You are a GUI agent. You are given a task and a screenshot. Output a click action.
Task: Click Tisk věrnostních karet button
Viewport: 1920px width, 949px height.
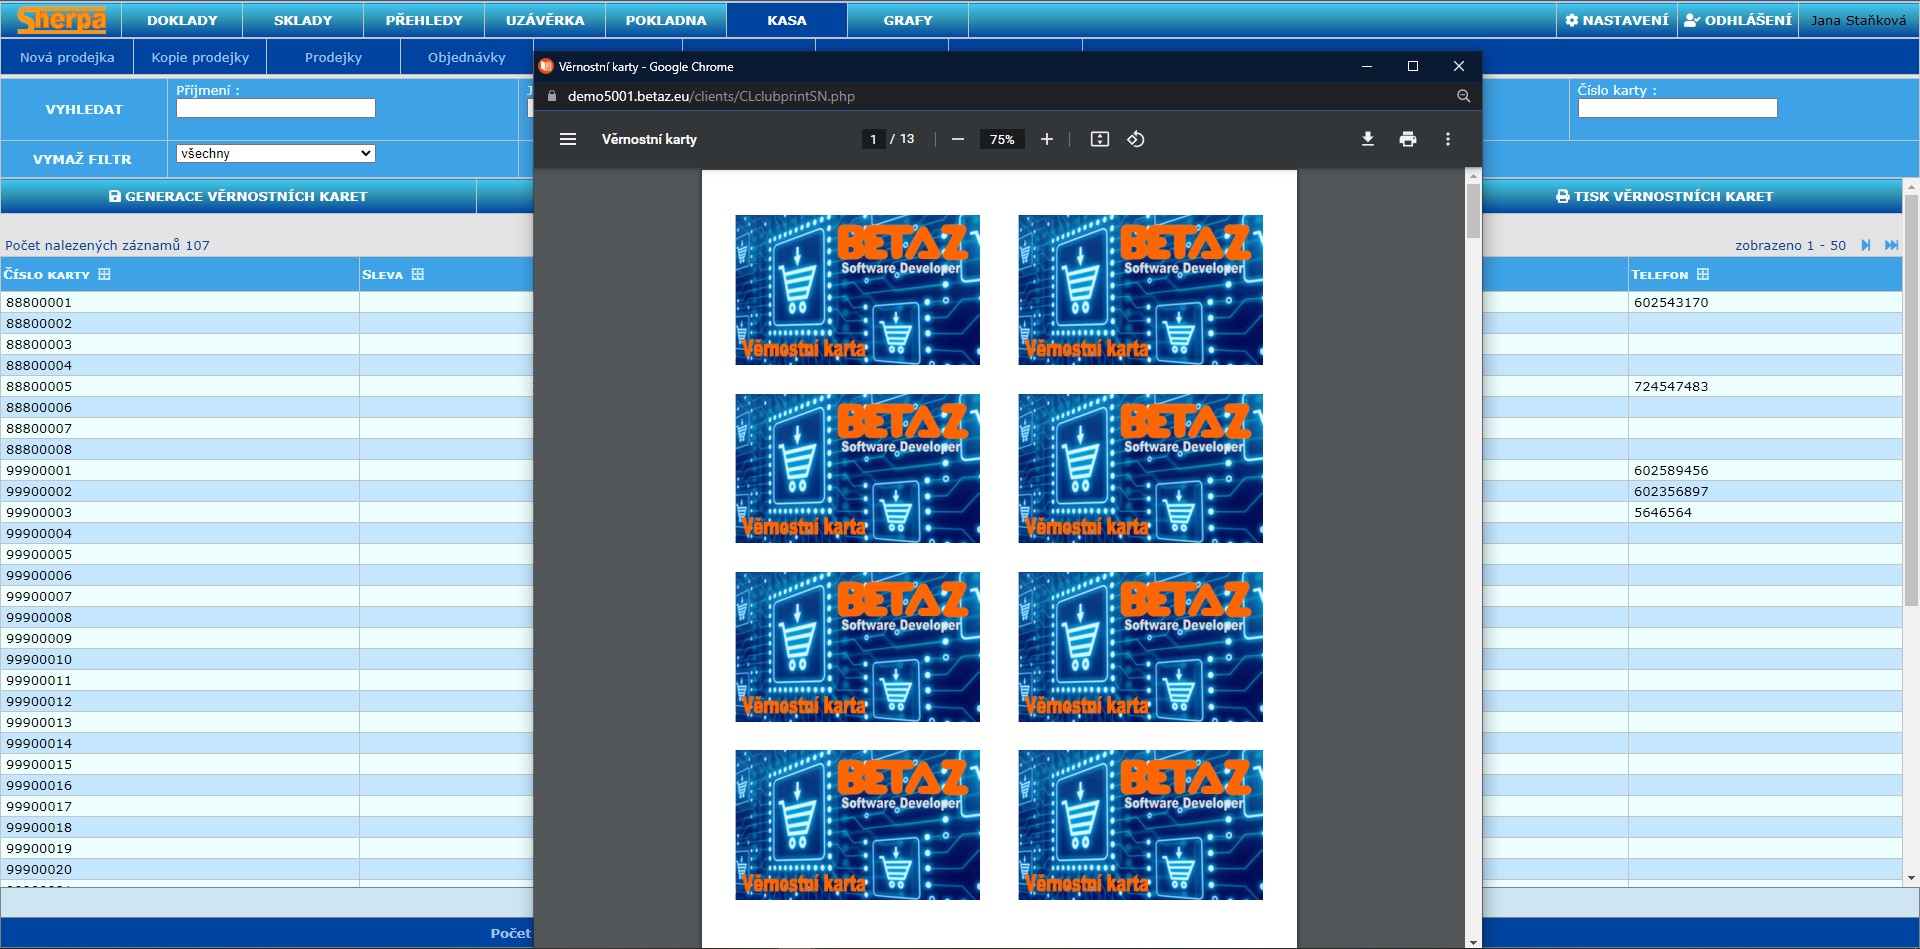pyautogui.click(x=1664, y=196)
